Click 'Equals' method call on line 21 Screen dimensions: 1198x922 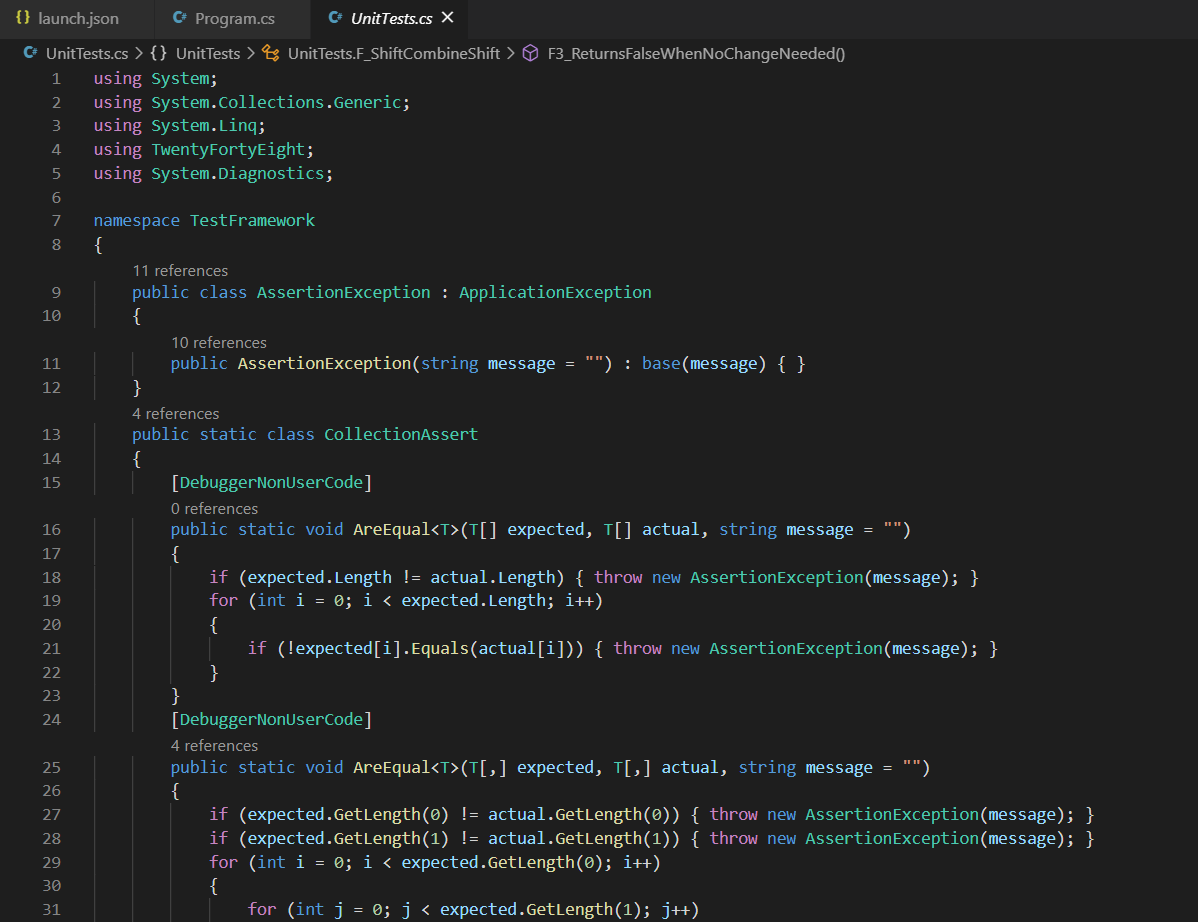coord(440,649)
